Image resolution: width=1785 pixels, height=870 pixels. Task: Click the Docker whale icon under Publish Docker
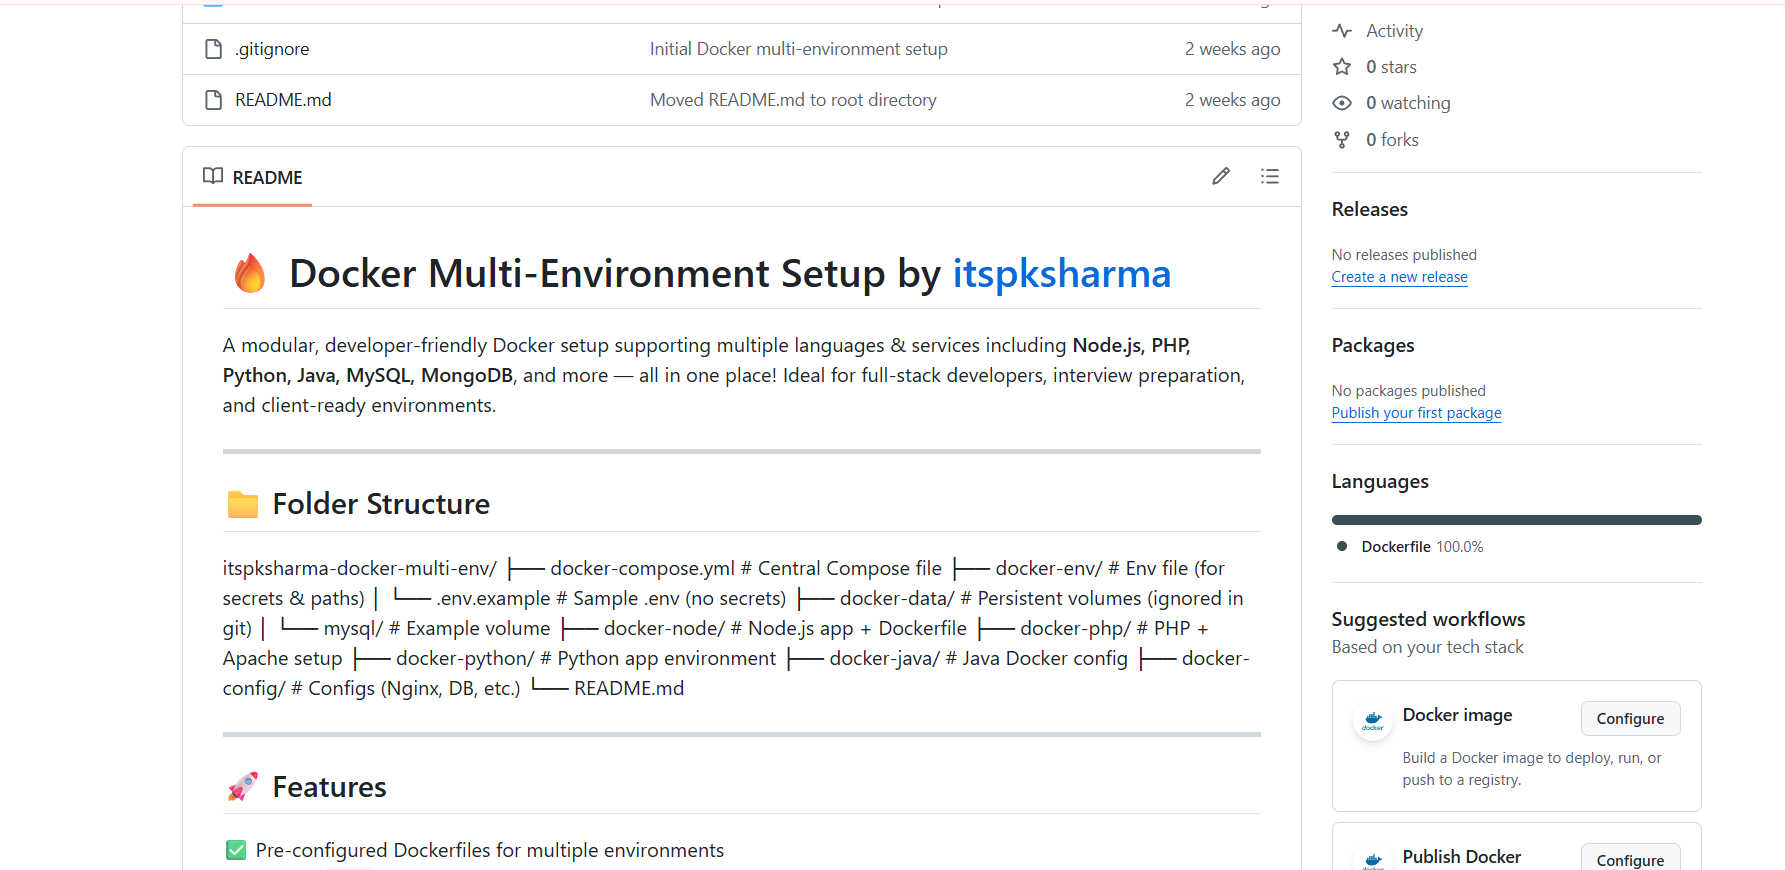point(1372,859)
